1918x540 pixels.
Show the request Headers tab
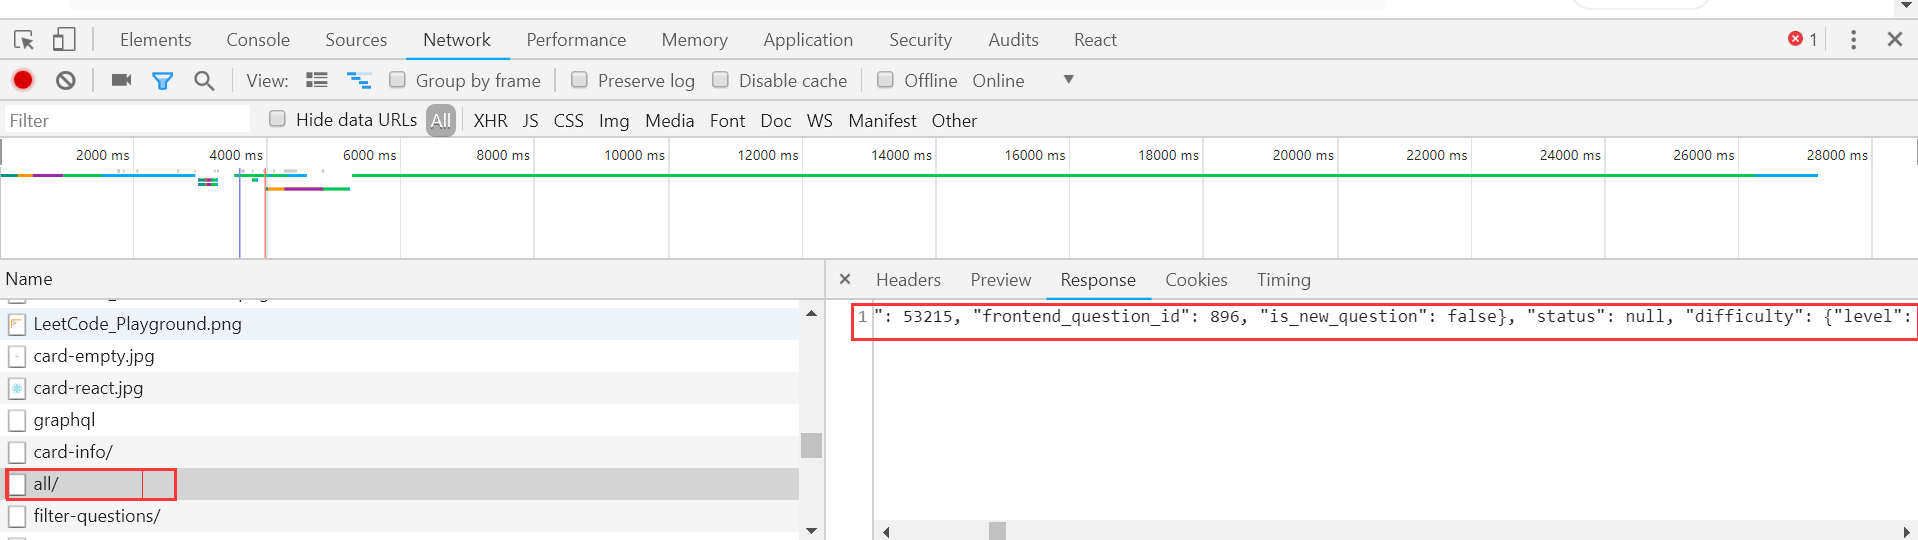[x=908, y=280]
